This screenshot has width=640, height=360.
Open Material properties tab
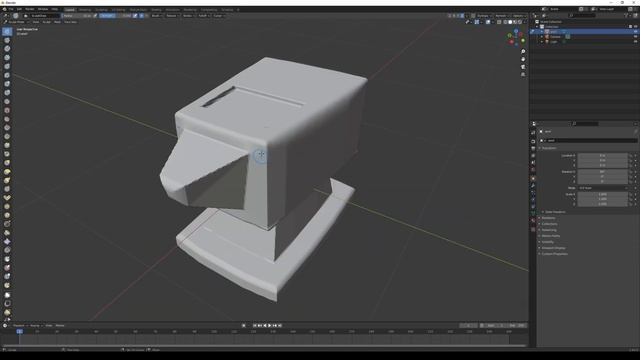pos(533,221)
